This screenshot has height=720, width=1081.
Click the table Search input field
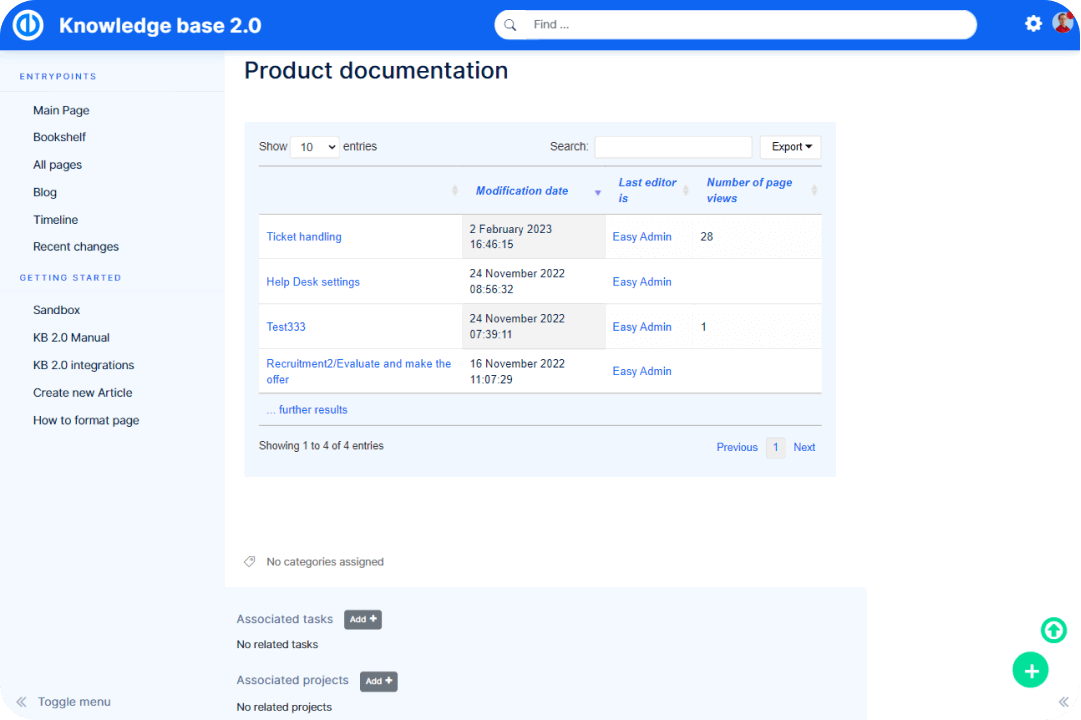(673, 147)
